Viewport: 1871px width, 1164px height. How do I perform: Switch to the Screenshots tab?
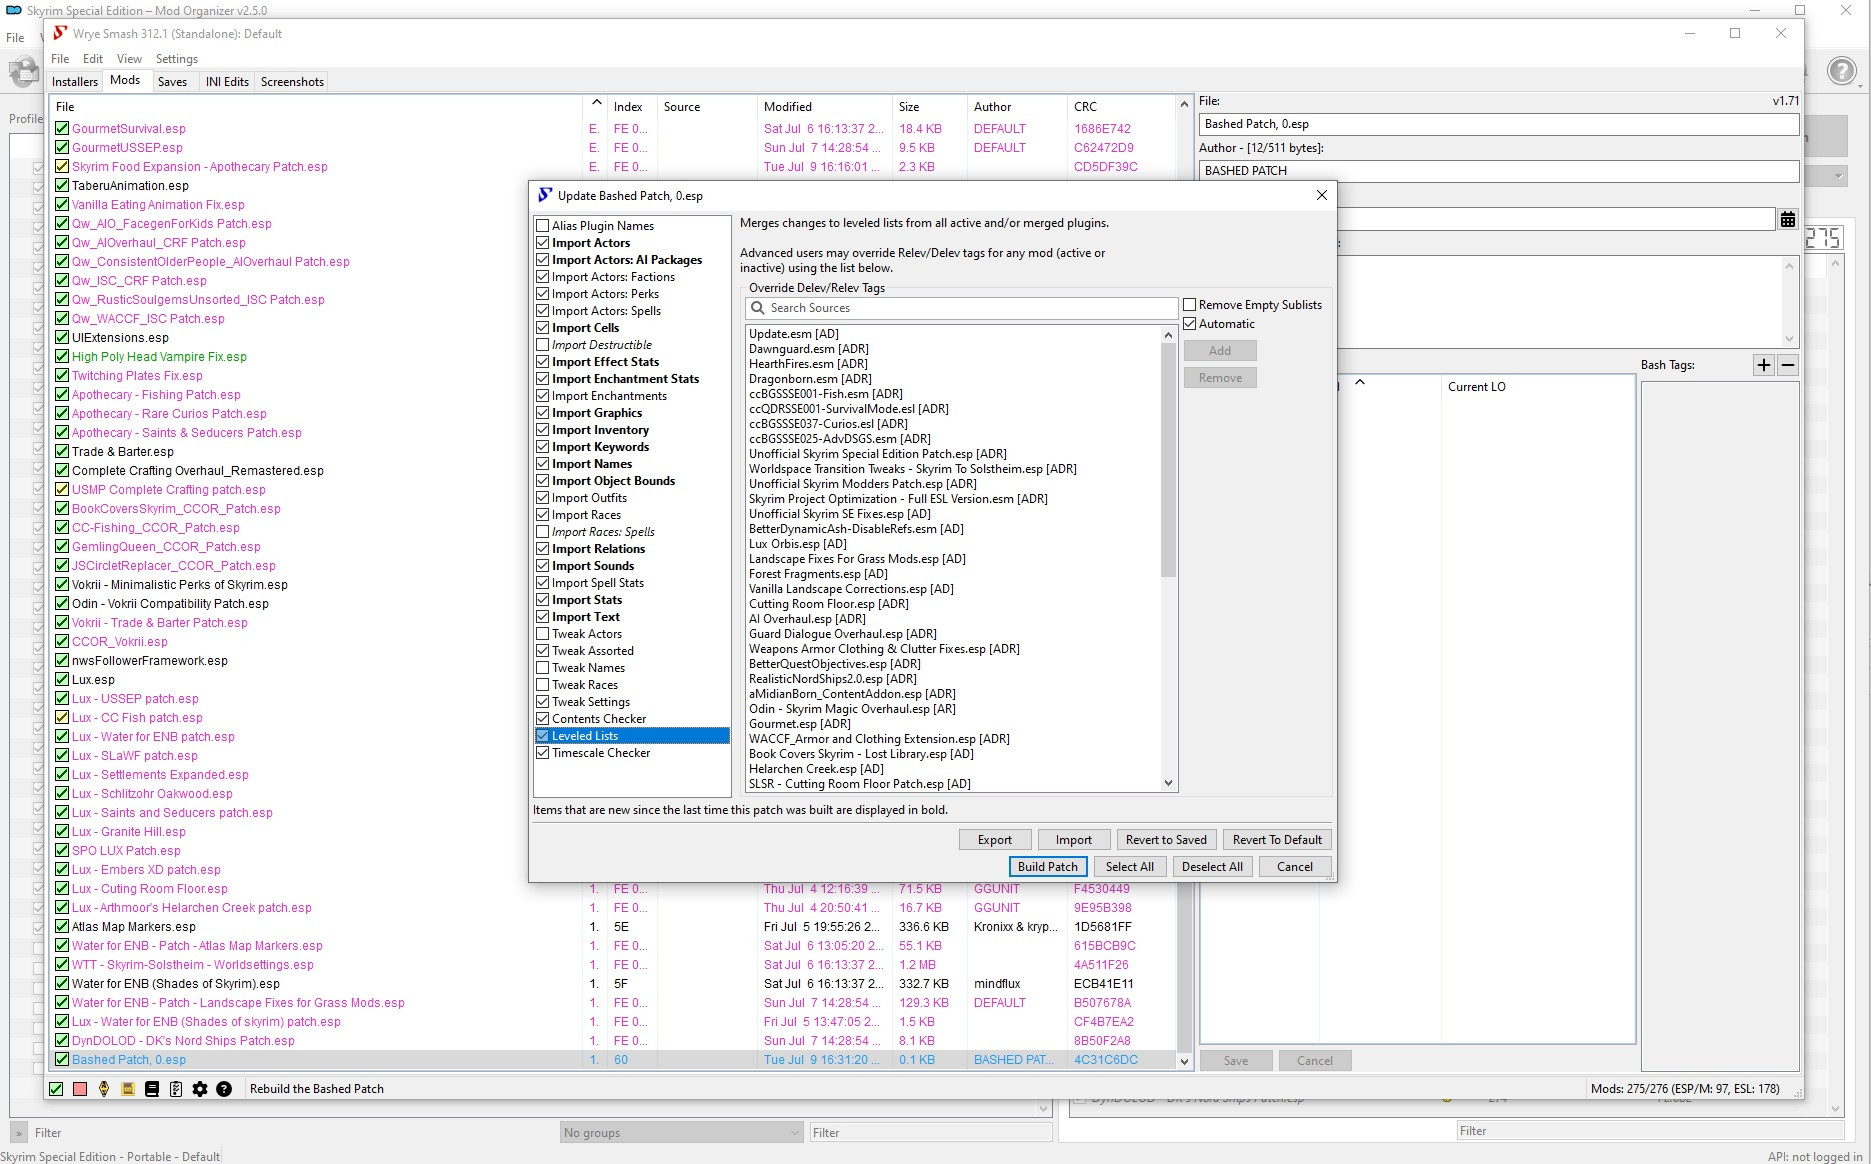click(292, 82)
